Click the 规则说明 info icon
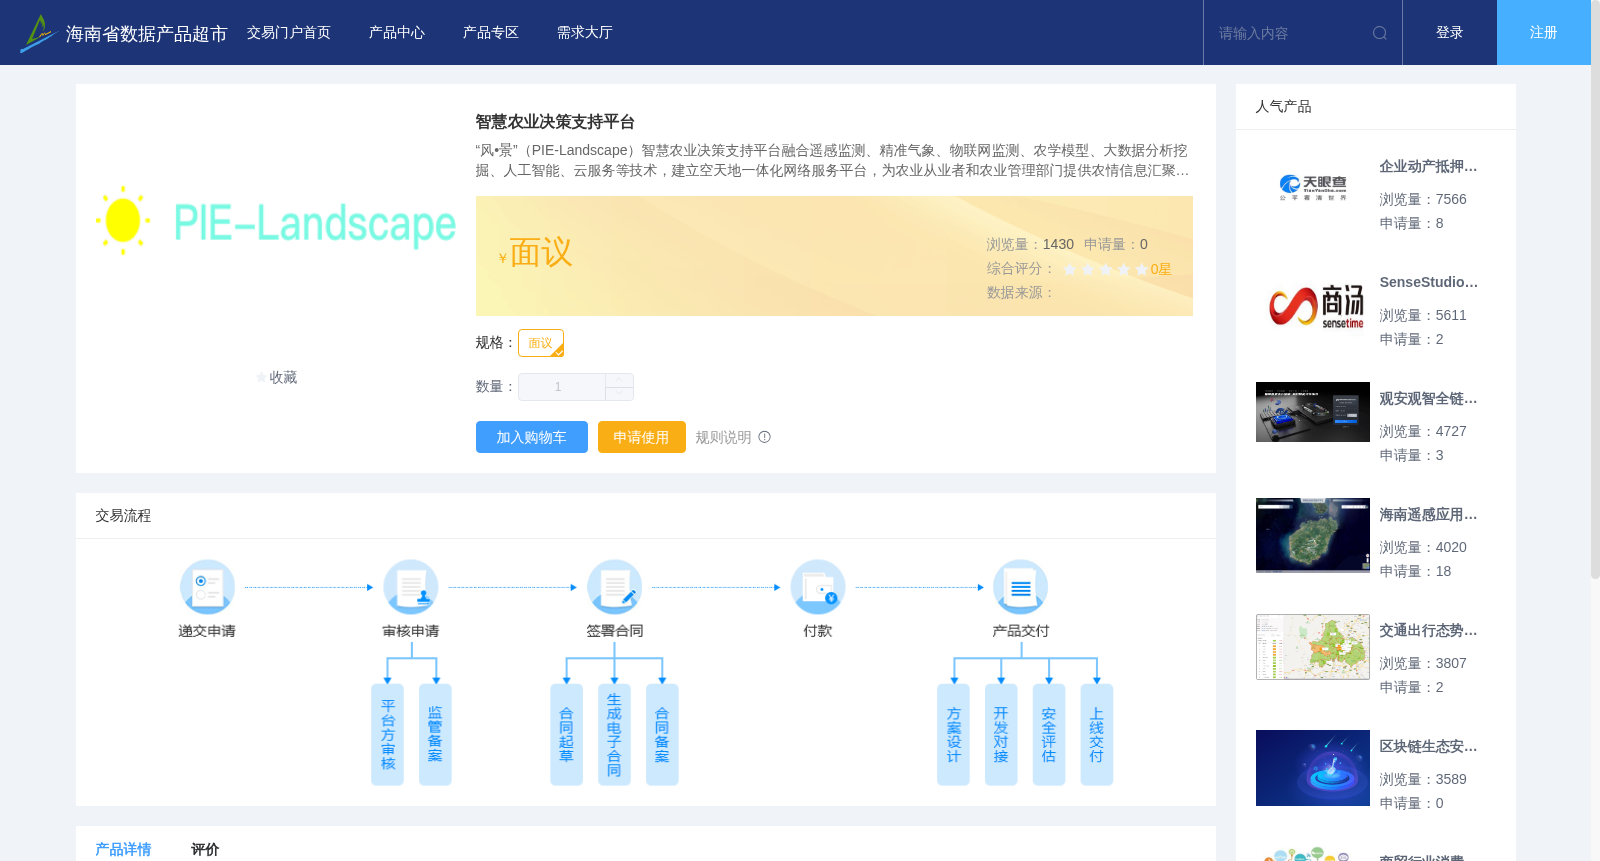Image resolution: width=1600 pixels, height=861 pixels. [765, 437]
